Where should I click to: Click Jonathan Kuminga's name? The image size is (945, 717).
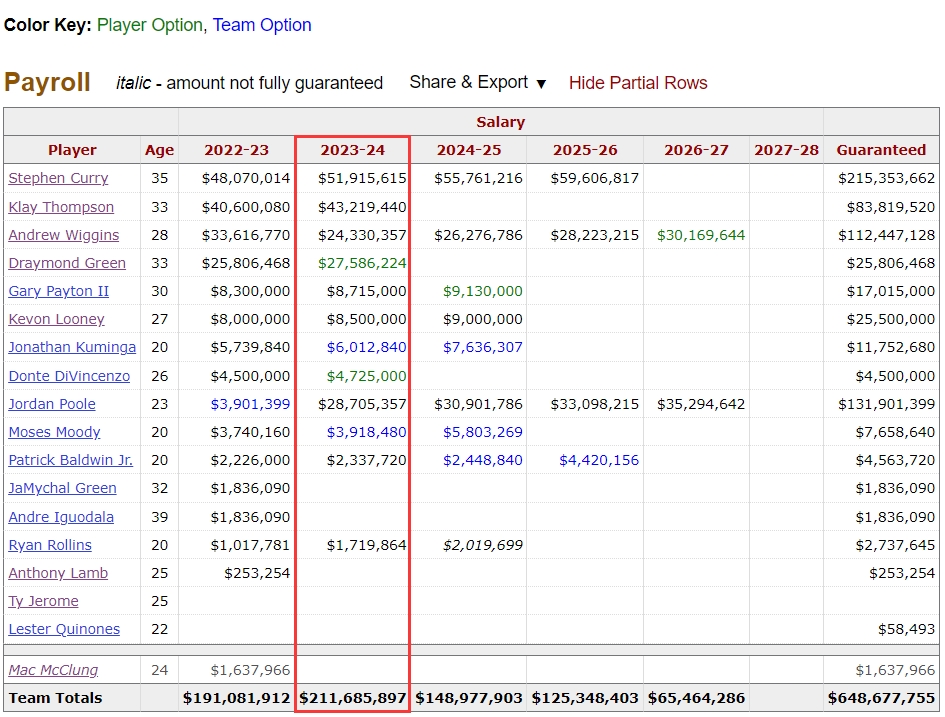click(72, 347)
